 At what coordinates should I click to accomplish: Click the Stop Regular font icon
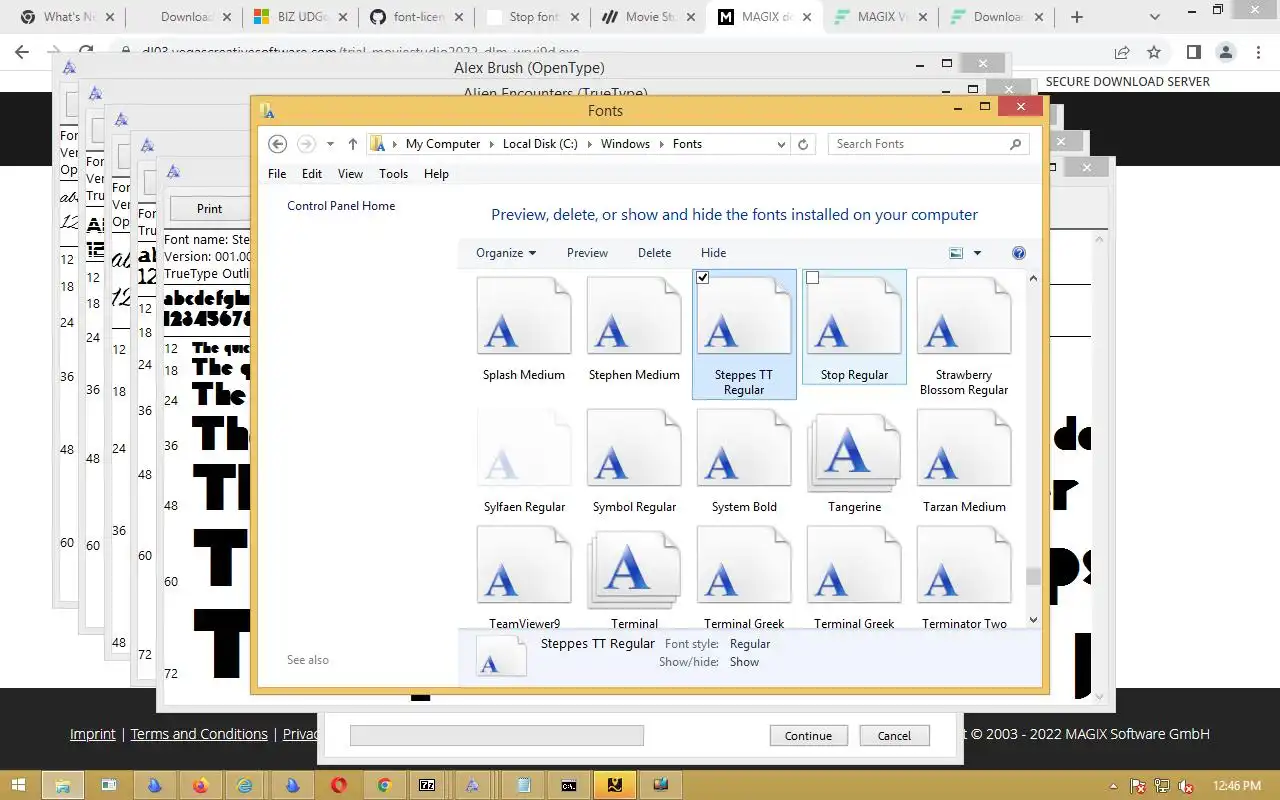click(854, 316)
